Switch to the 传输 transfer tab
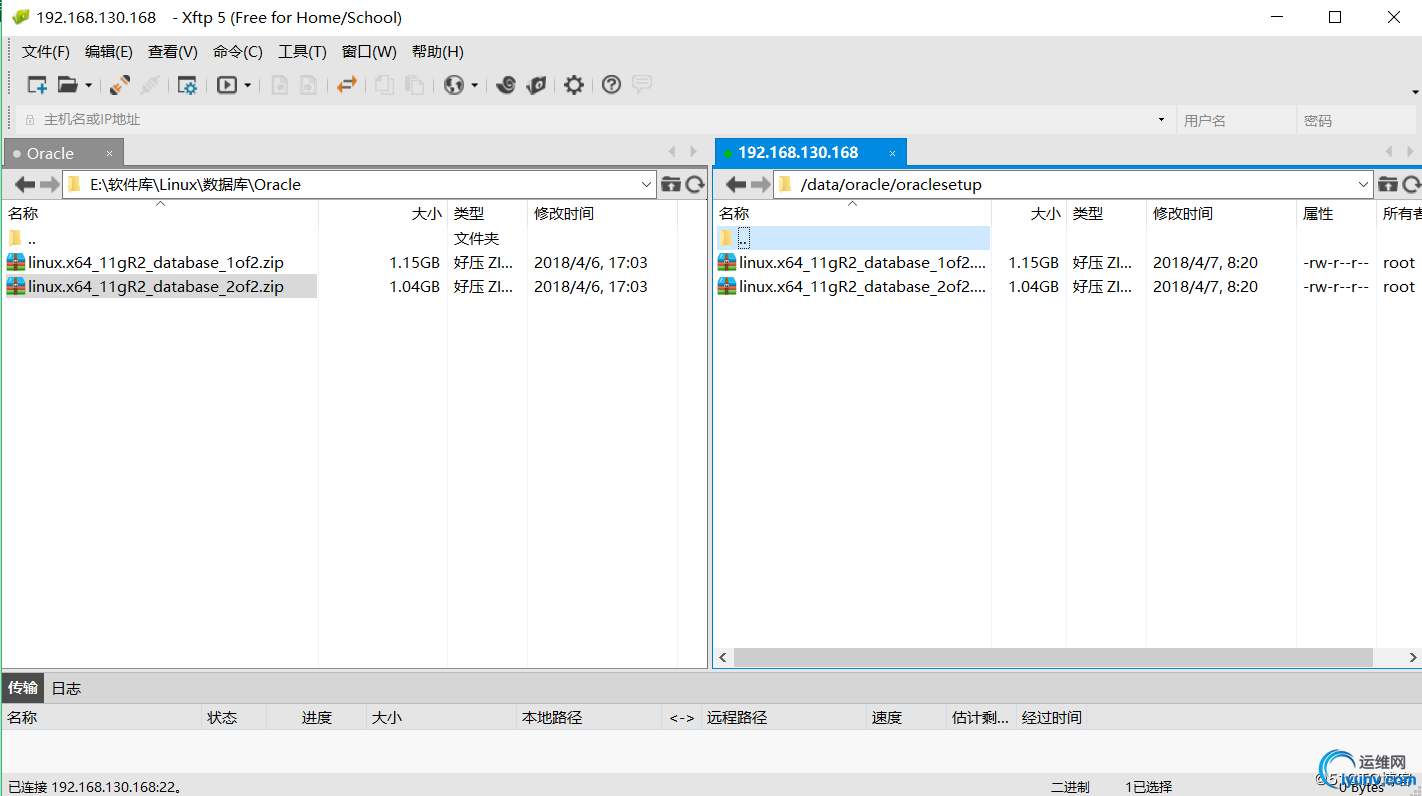The image size is (1422, 796). (x=23, y=688)
